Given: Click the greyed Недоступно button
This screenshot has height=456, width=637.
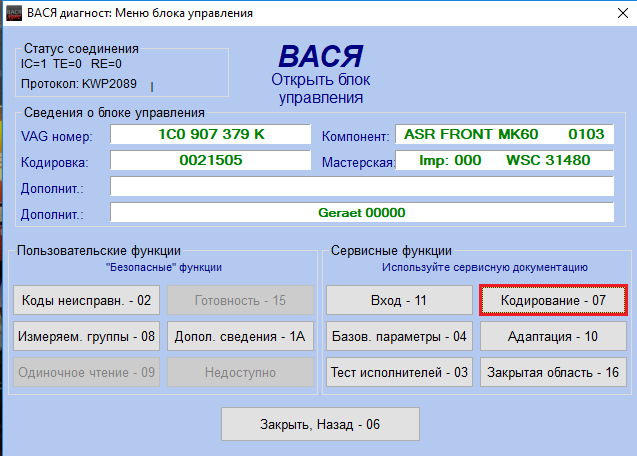Looking at the screenshot, I should click(240, 372).
